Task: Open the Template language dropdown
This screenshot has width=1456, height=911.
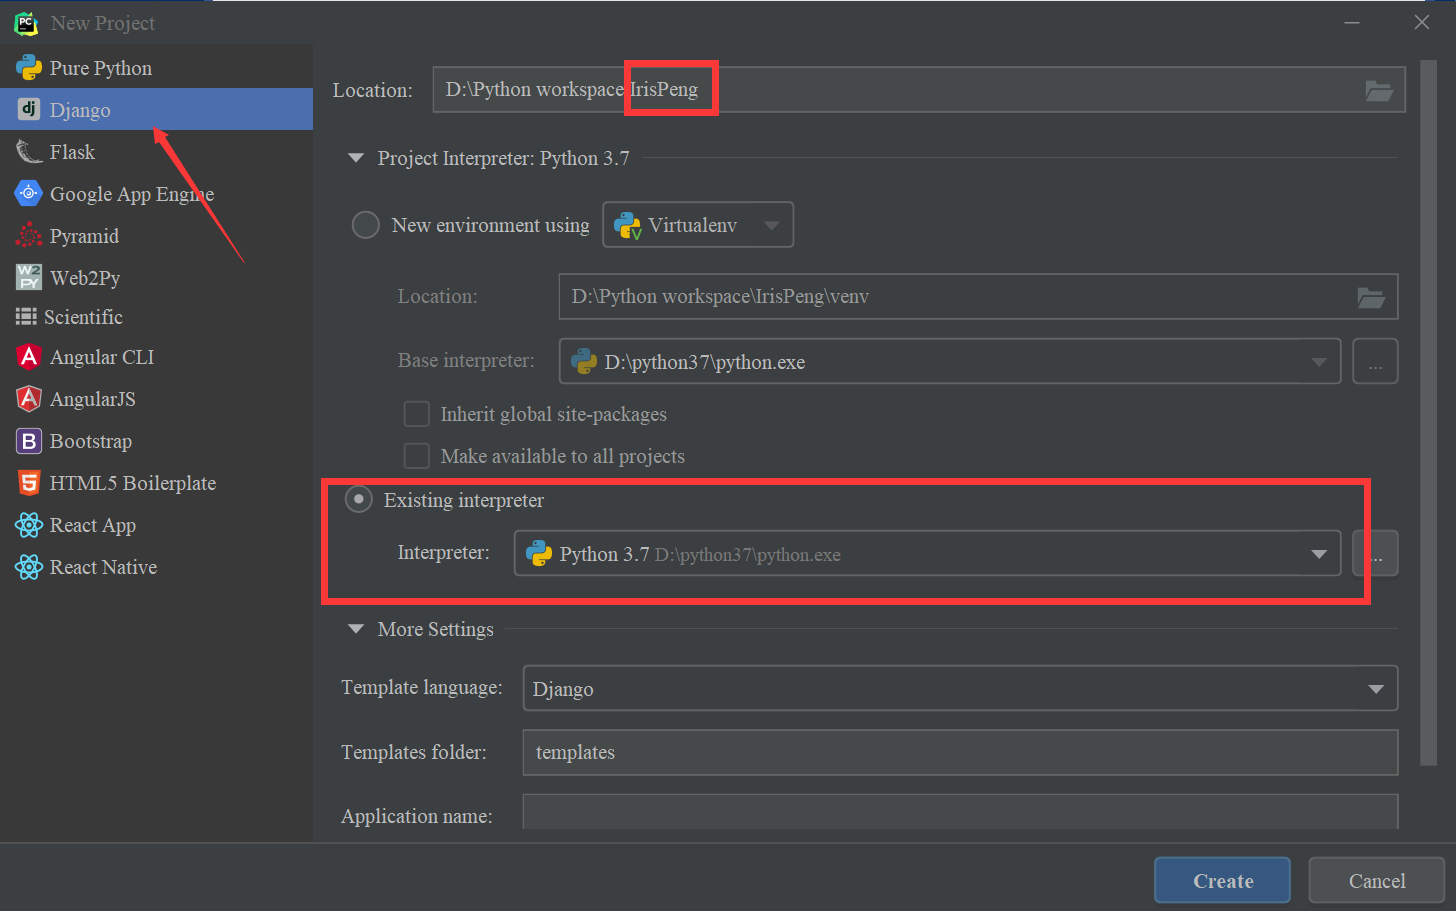Action: click(960, 689)
